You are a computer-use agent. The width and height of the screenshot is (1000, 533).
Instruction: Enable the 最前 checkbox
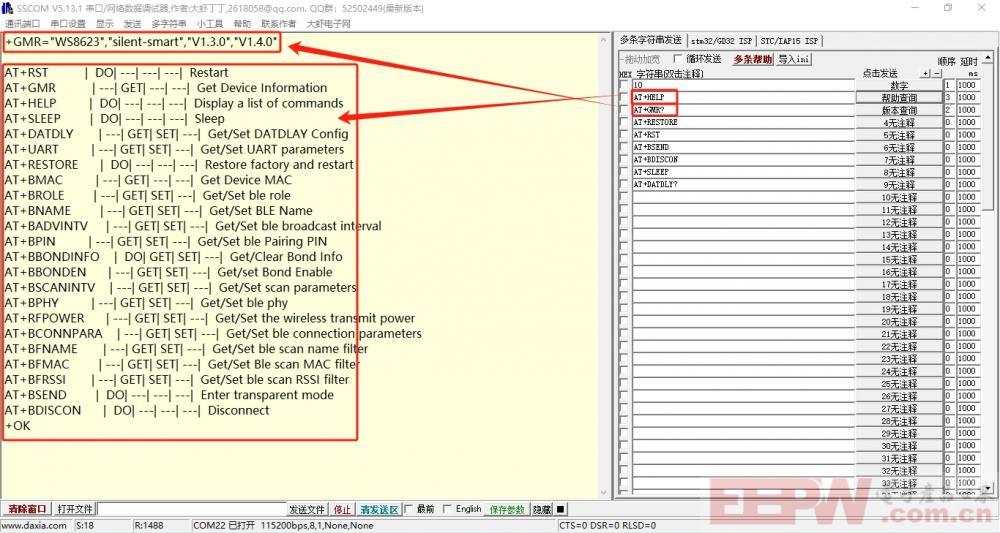coord(409,509)
